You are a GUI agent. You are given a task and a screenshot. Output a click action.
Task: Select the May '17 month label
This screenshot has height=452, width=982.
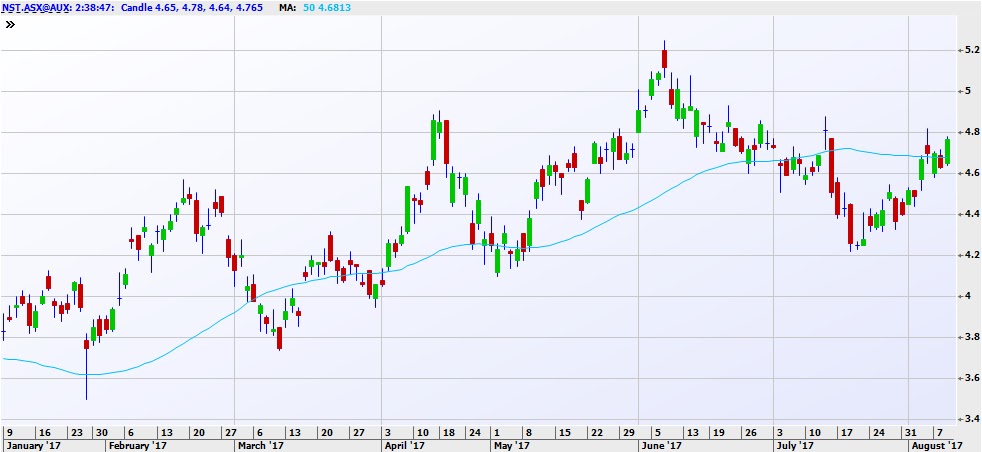512,446
